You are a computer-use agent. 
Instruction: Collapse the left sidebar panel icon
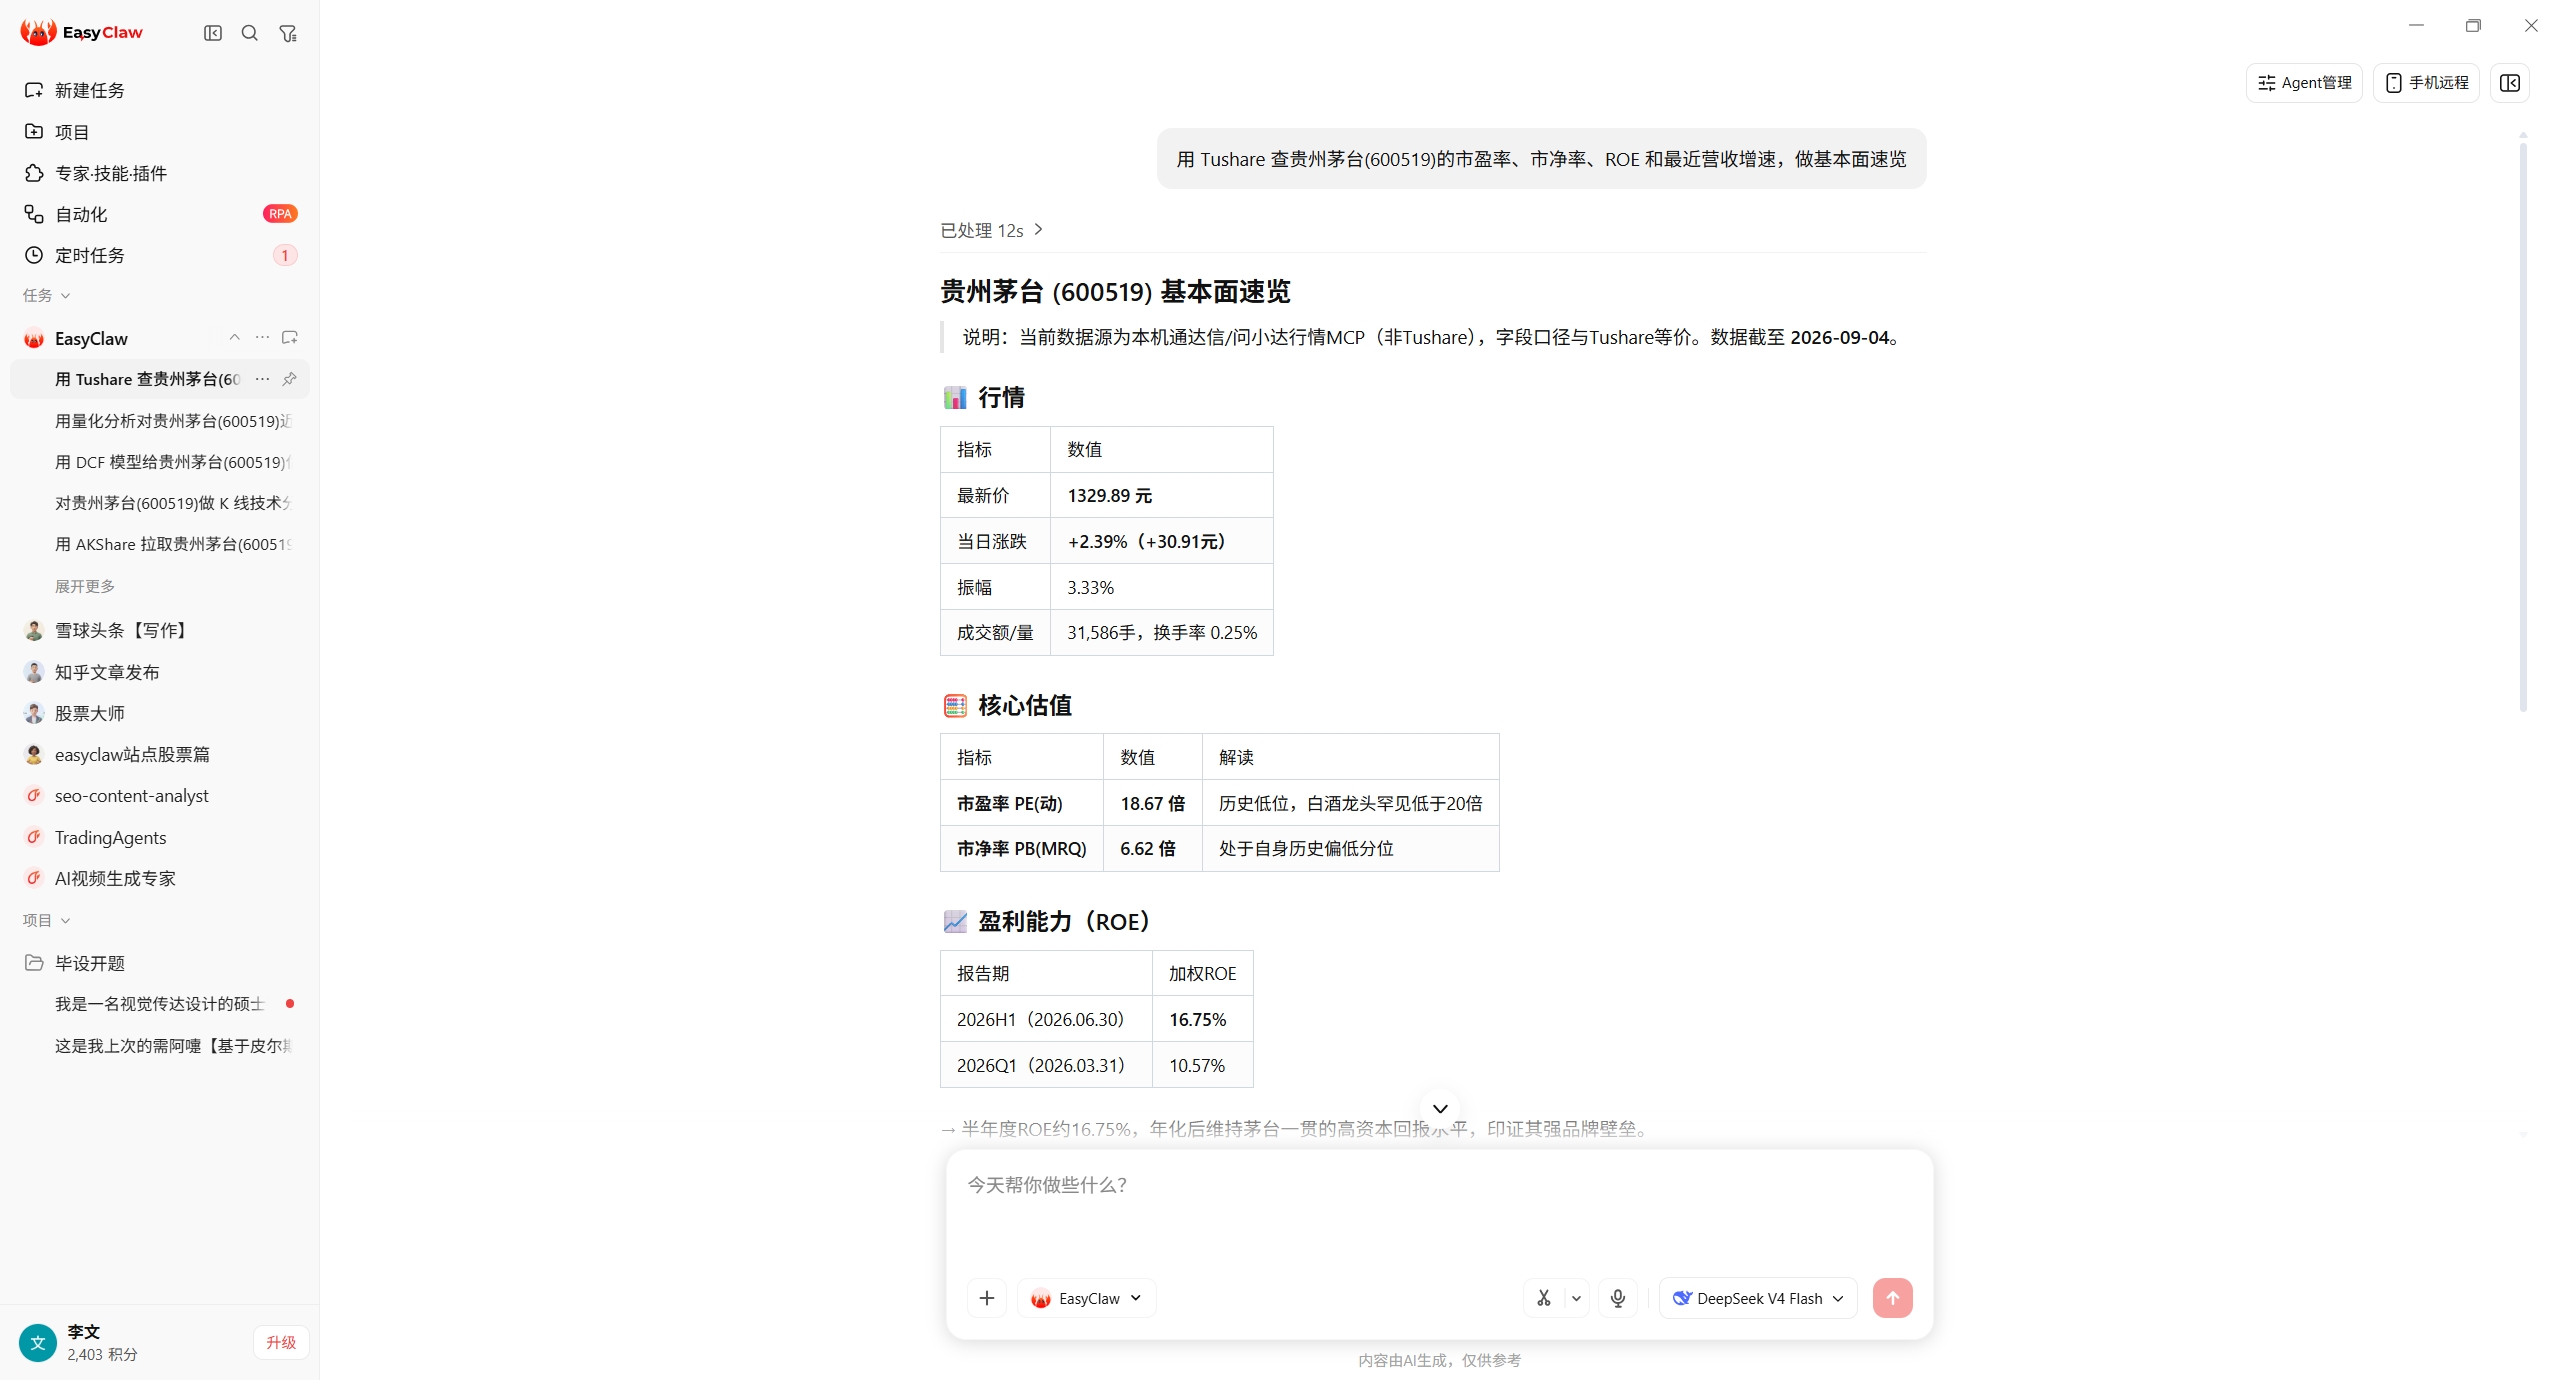coord(213,33)
